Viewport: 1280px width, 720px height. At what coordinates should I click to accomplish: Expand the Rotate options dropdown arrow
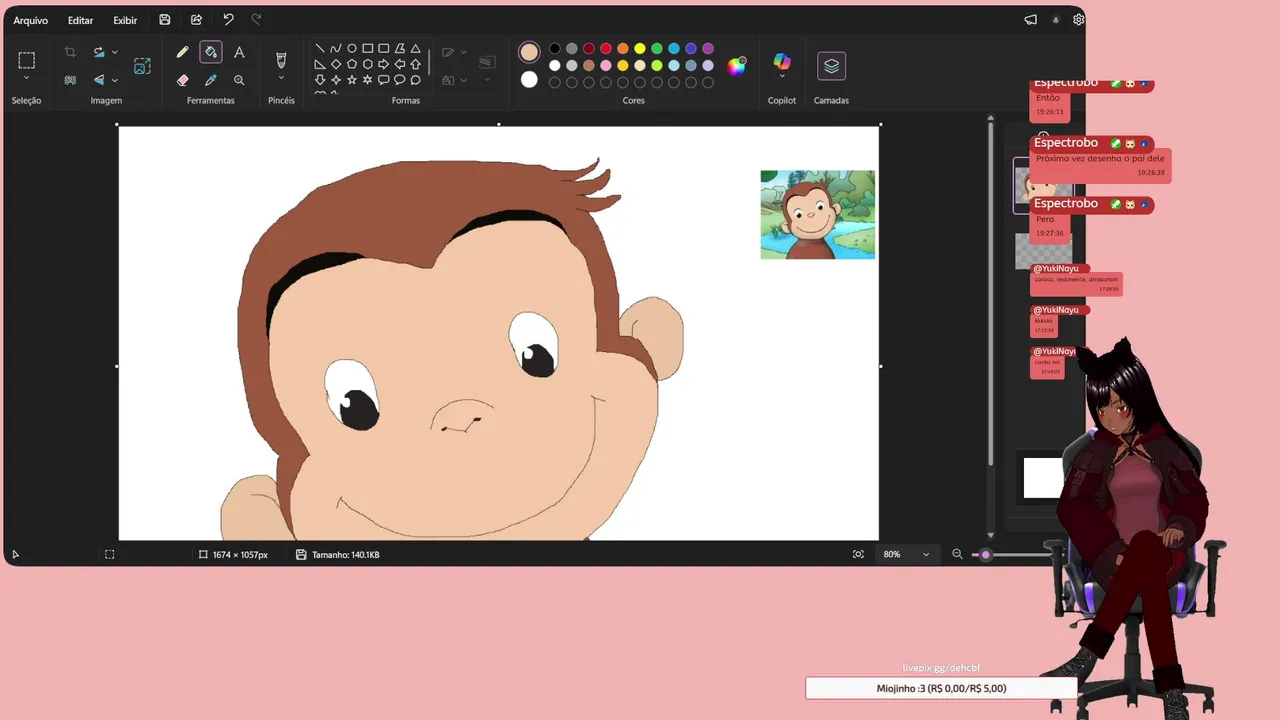(115, 52)
